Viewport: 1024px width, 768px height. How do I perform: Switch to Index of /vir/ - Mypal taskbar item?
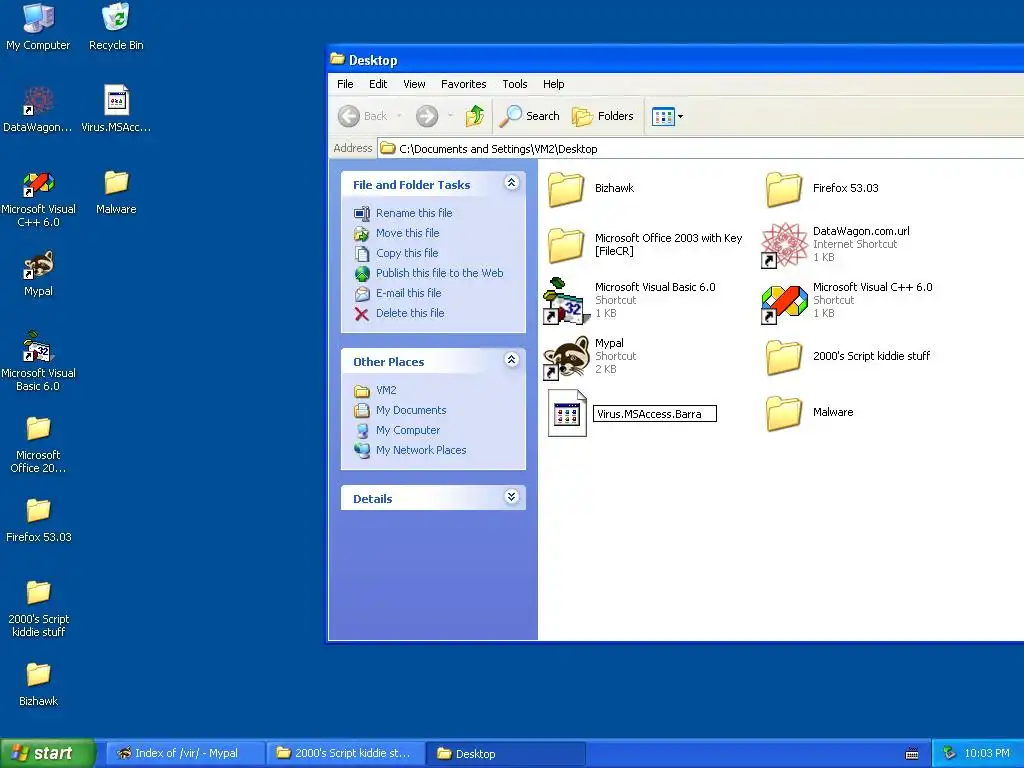point(185,754)
